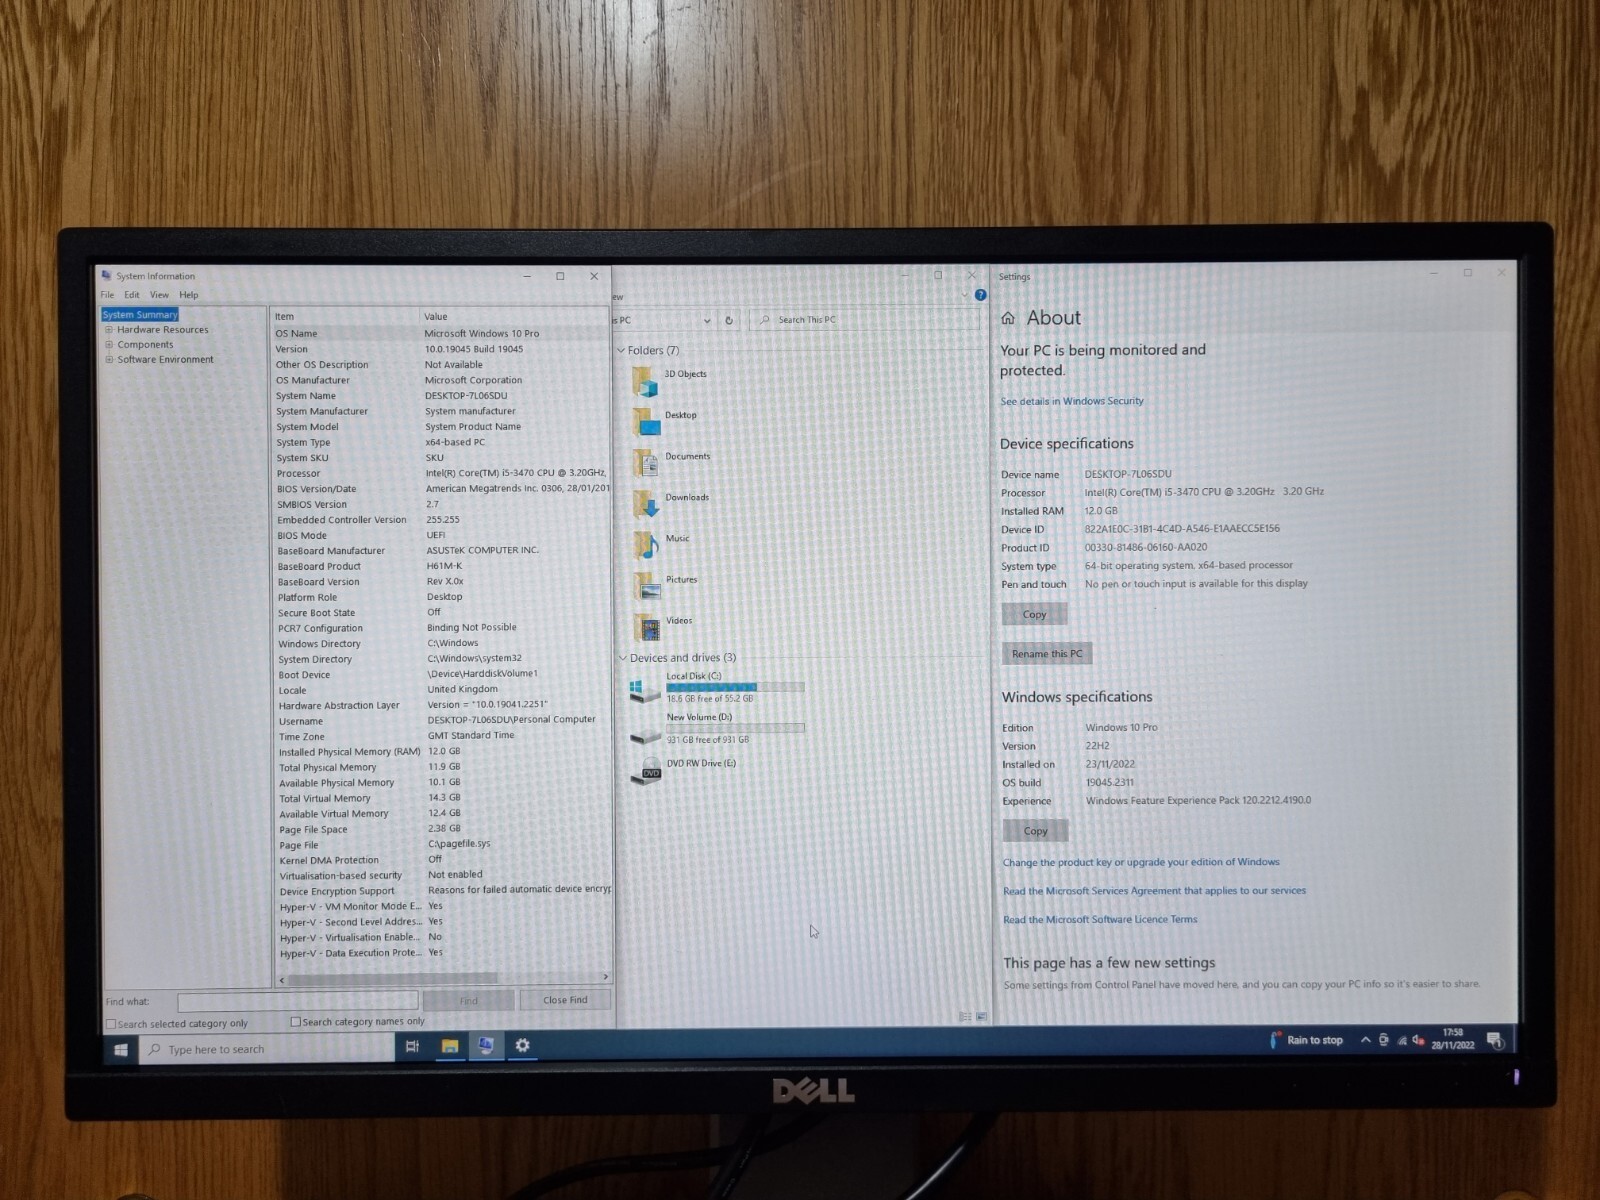Select System Summary in the tree
Image resolution: width=1600 pixels, height=1200 pixels.
(x=140, y=315)
